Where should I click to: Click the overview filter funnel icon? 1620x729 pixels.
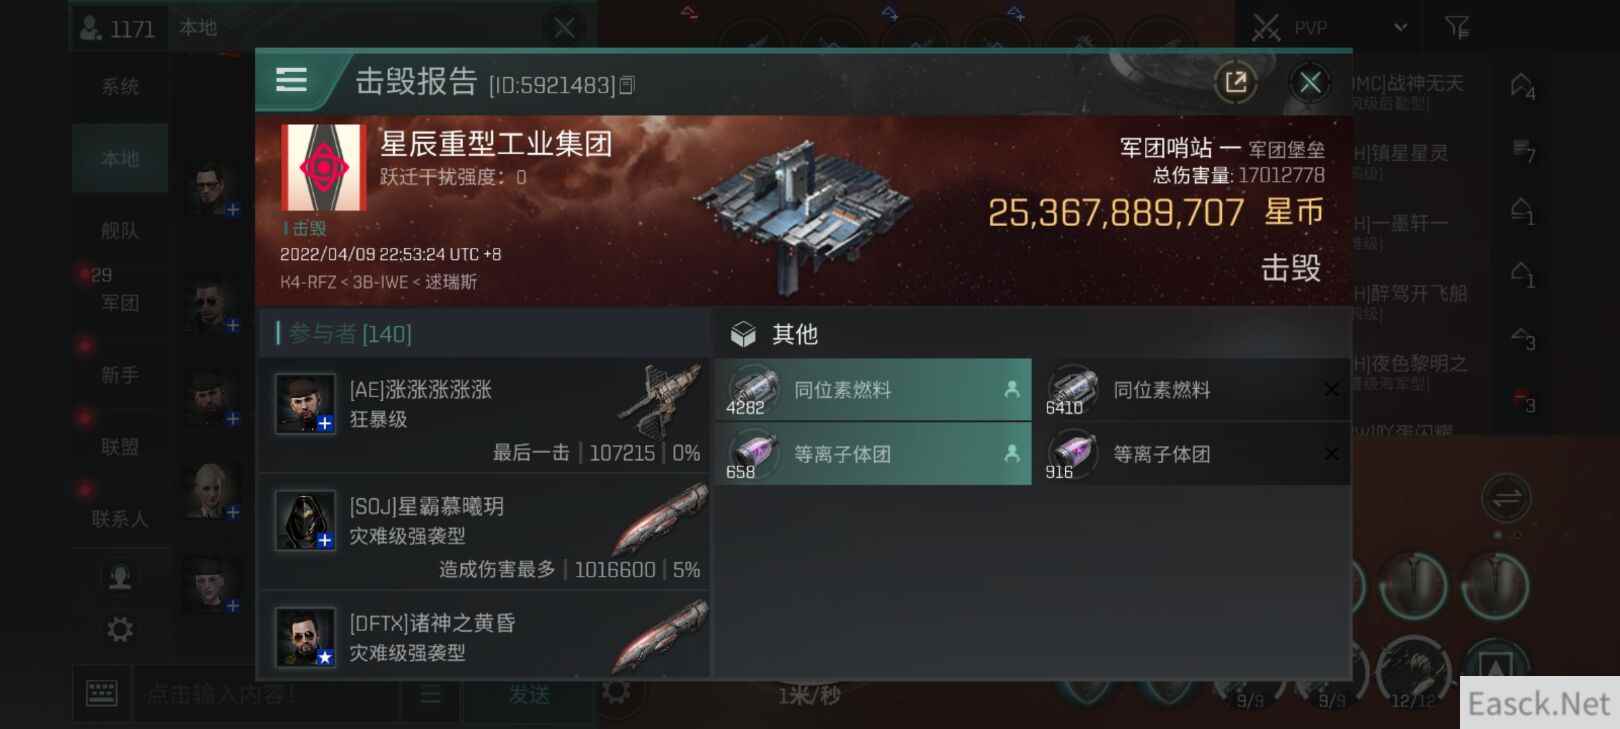coord(1457,28)
